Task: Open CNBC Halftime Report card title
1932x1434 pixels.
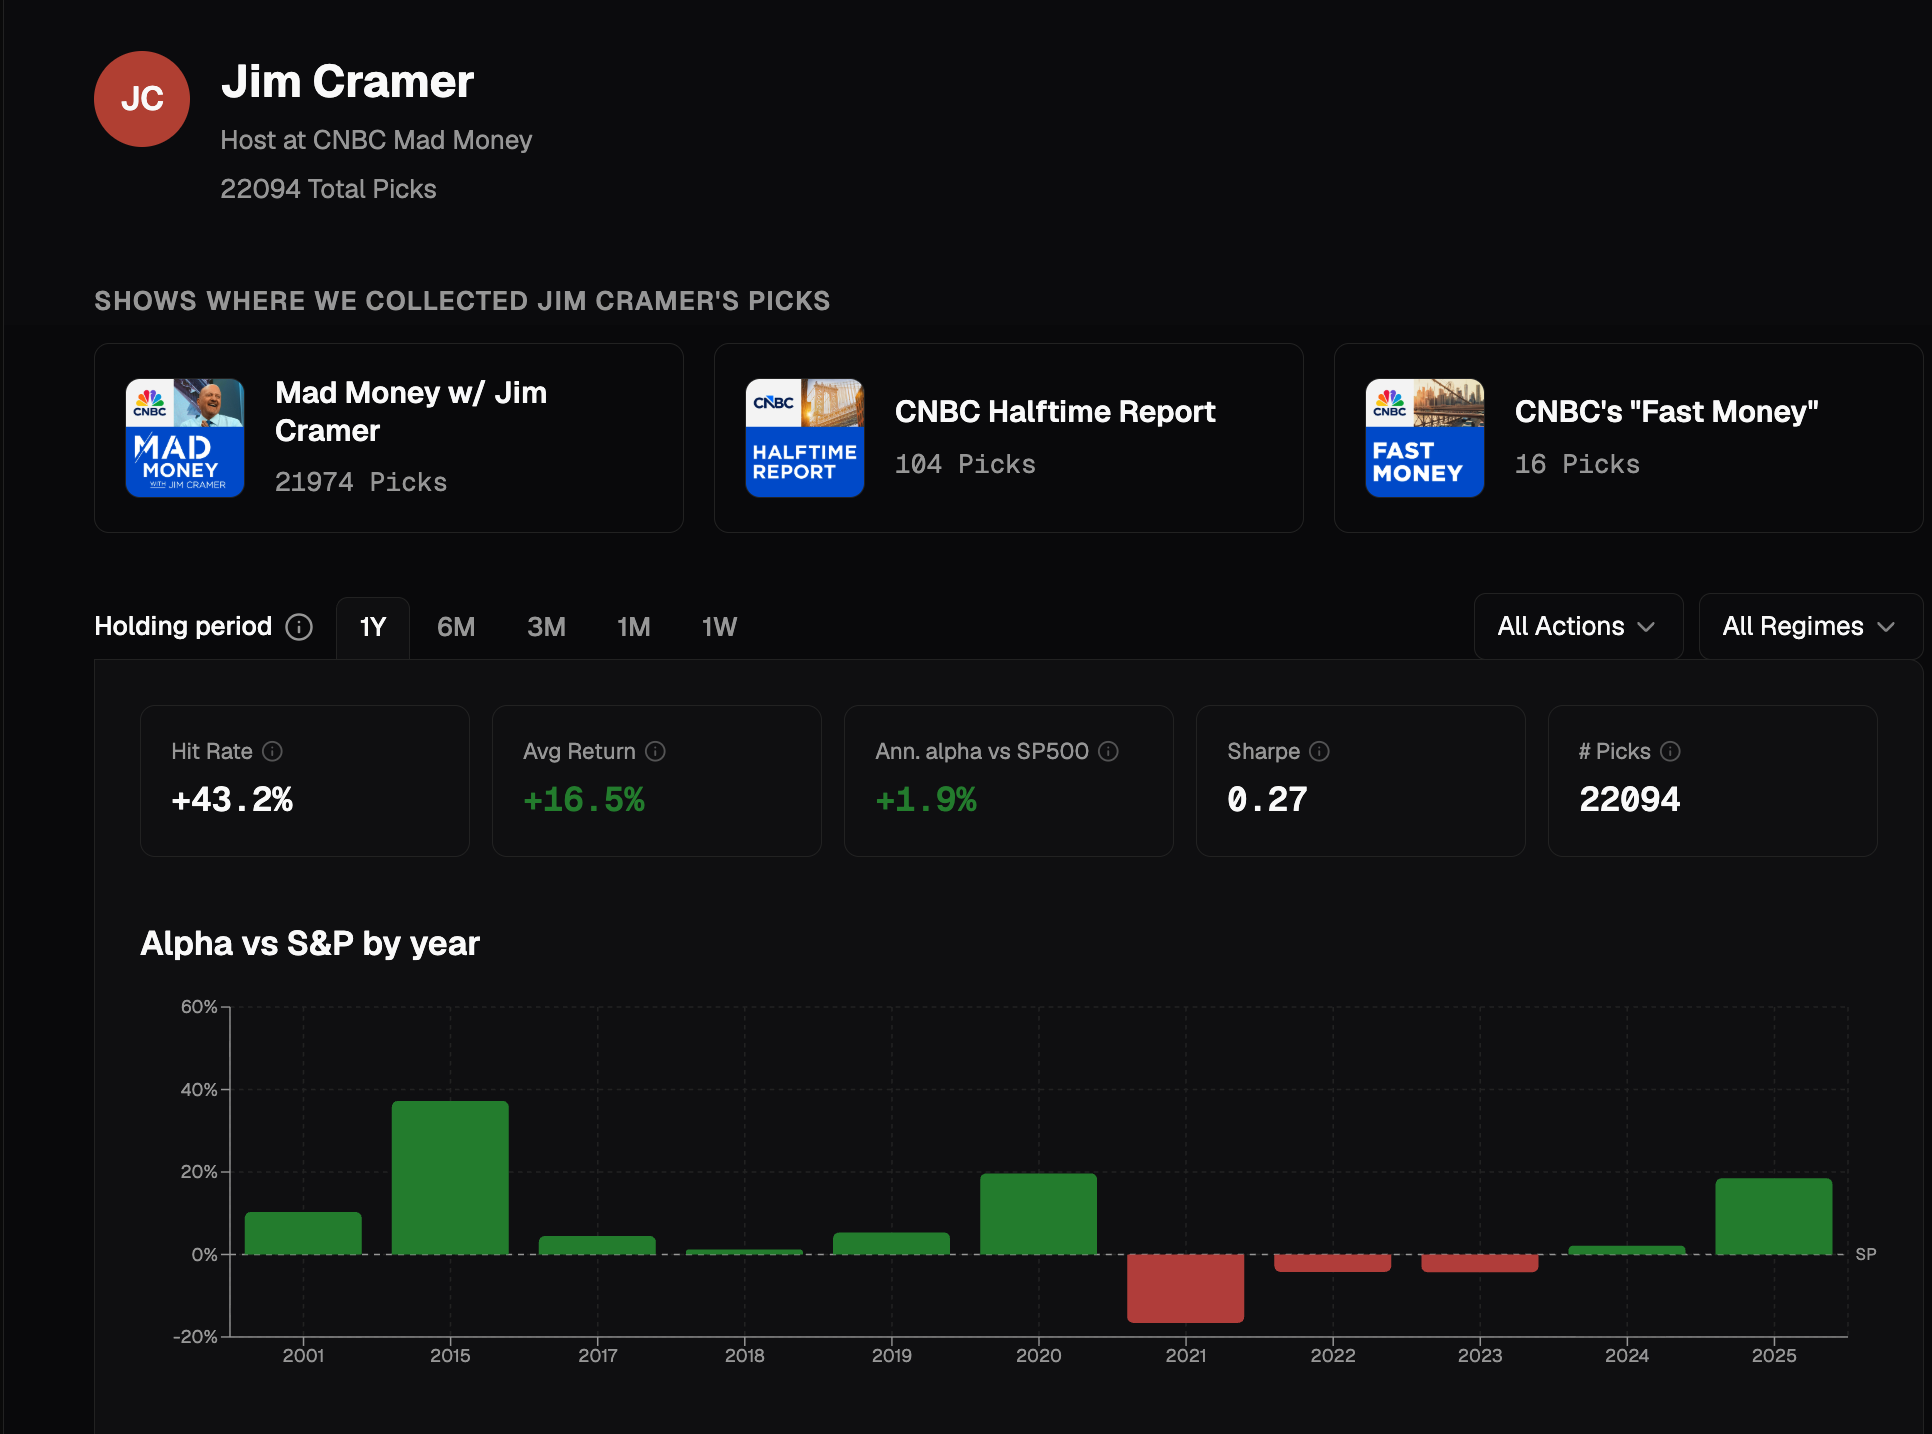Action: coord(1055,411)
